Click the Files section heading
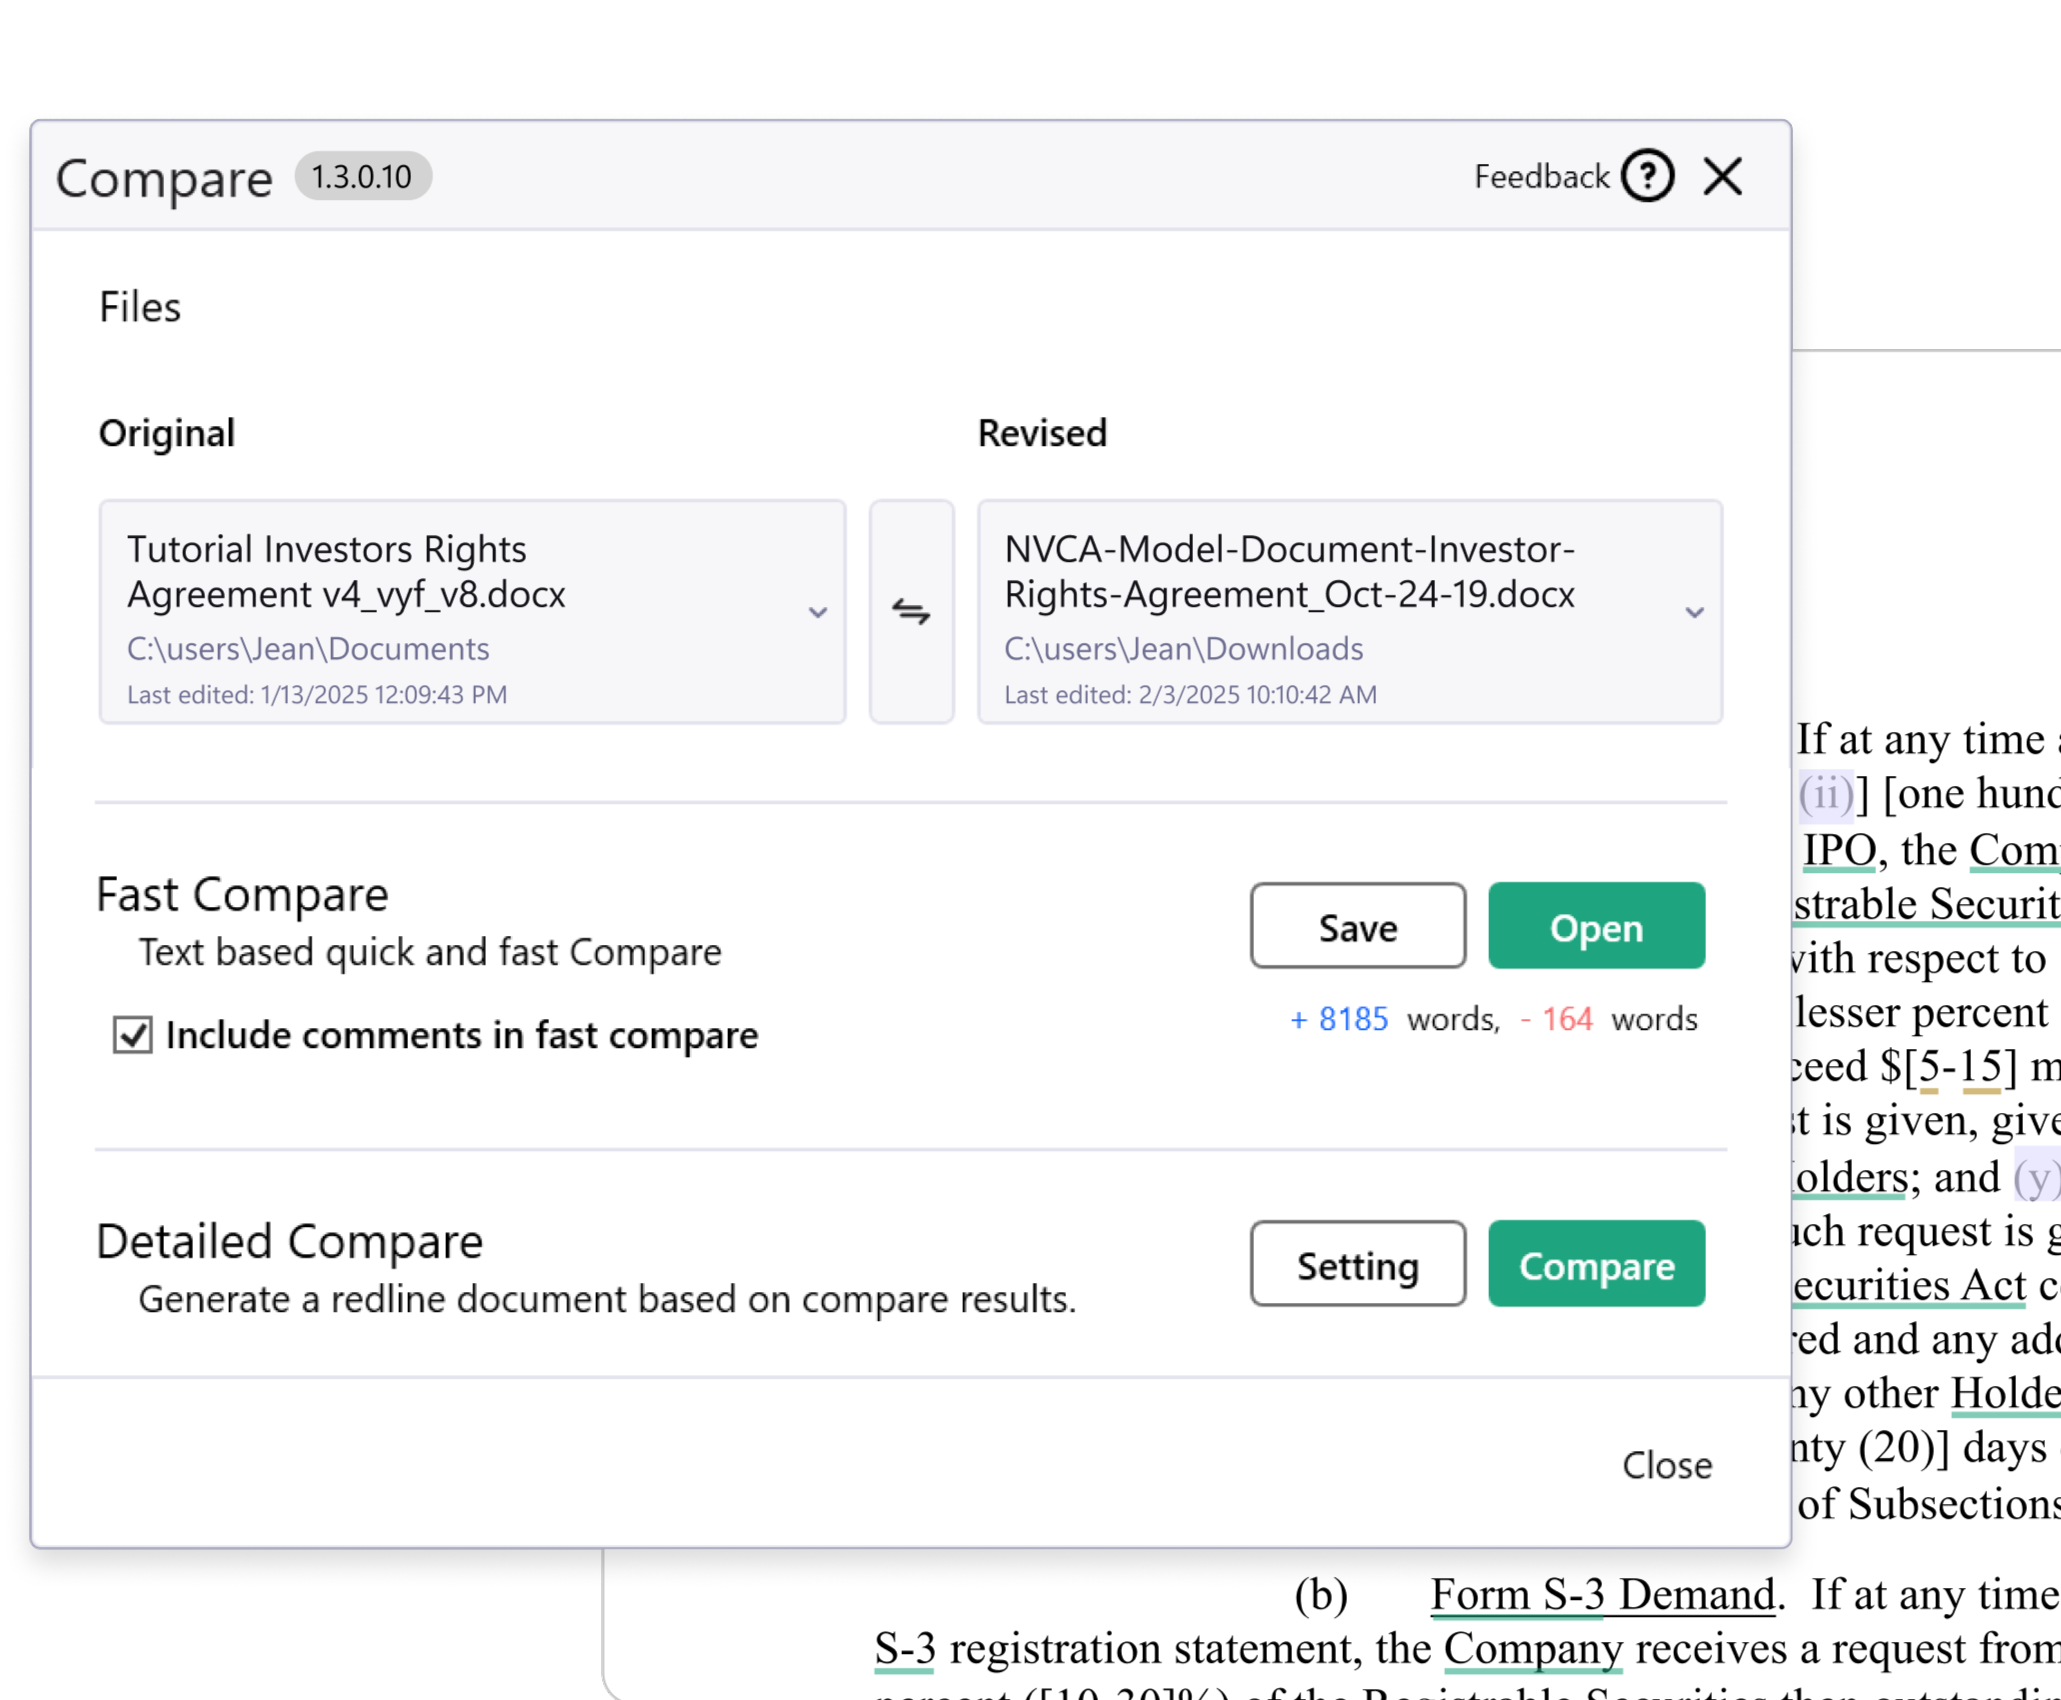 pyautogui.click(x=139, y=306)
